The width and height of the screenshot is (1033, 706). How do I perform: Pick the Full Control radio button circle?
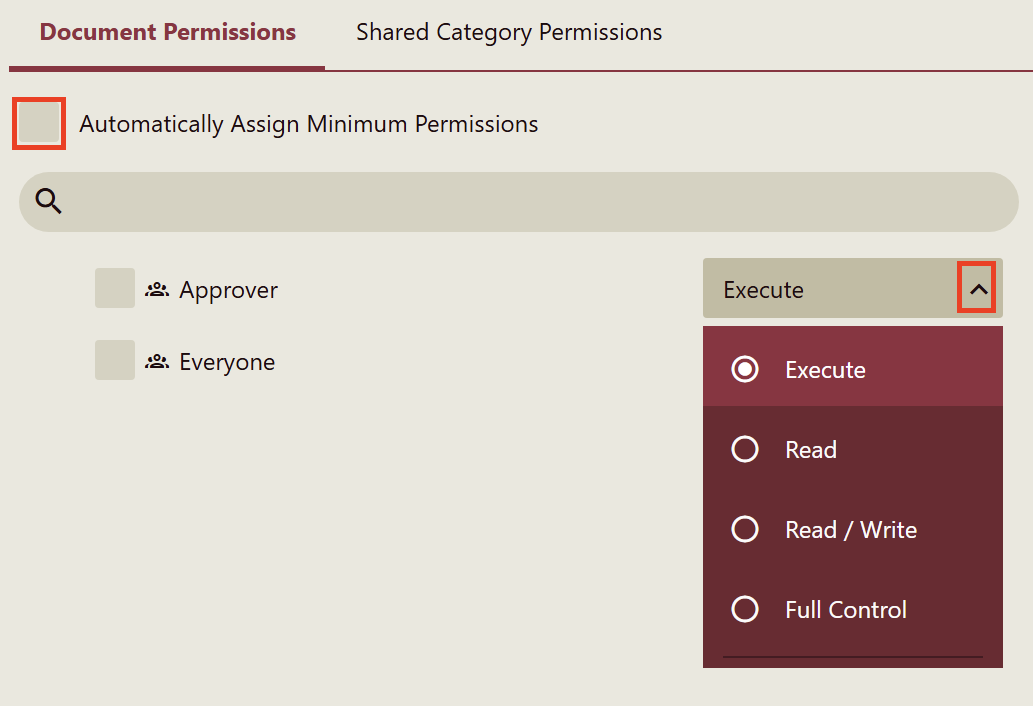745,609
